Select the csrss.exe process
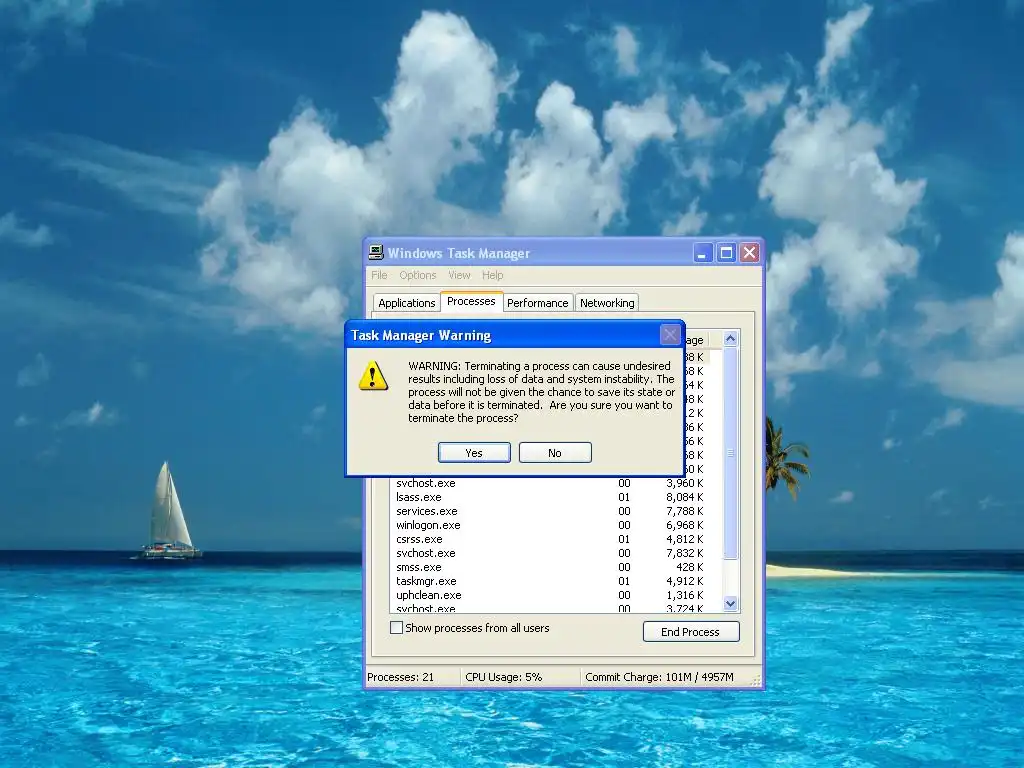Screen dimensions: 1024x768 coord(550,539)
